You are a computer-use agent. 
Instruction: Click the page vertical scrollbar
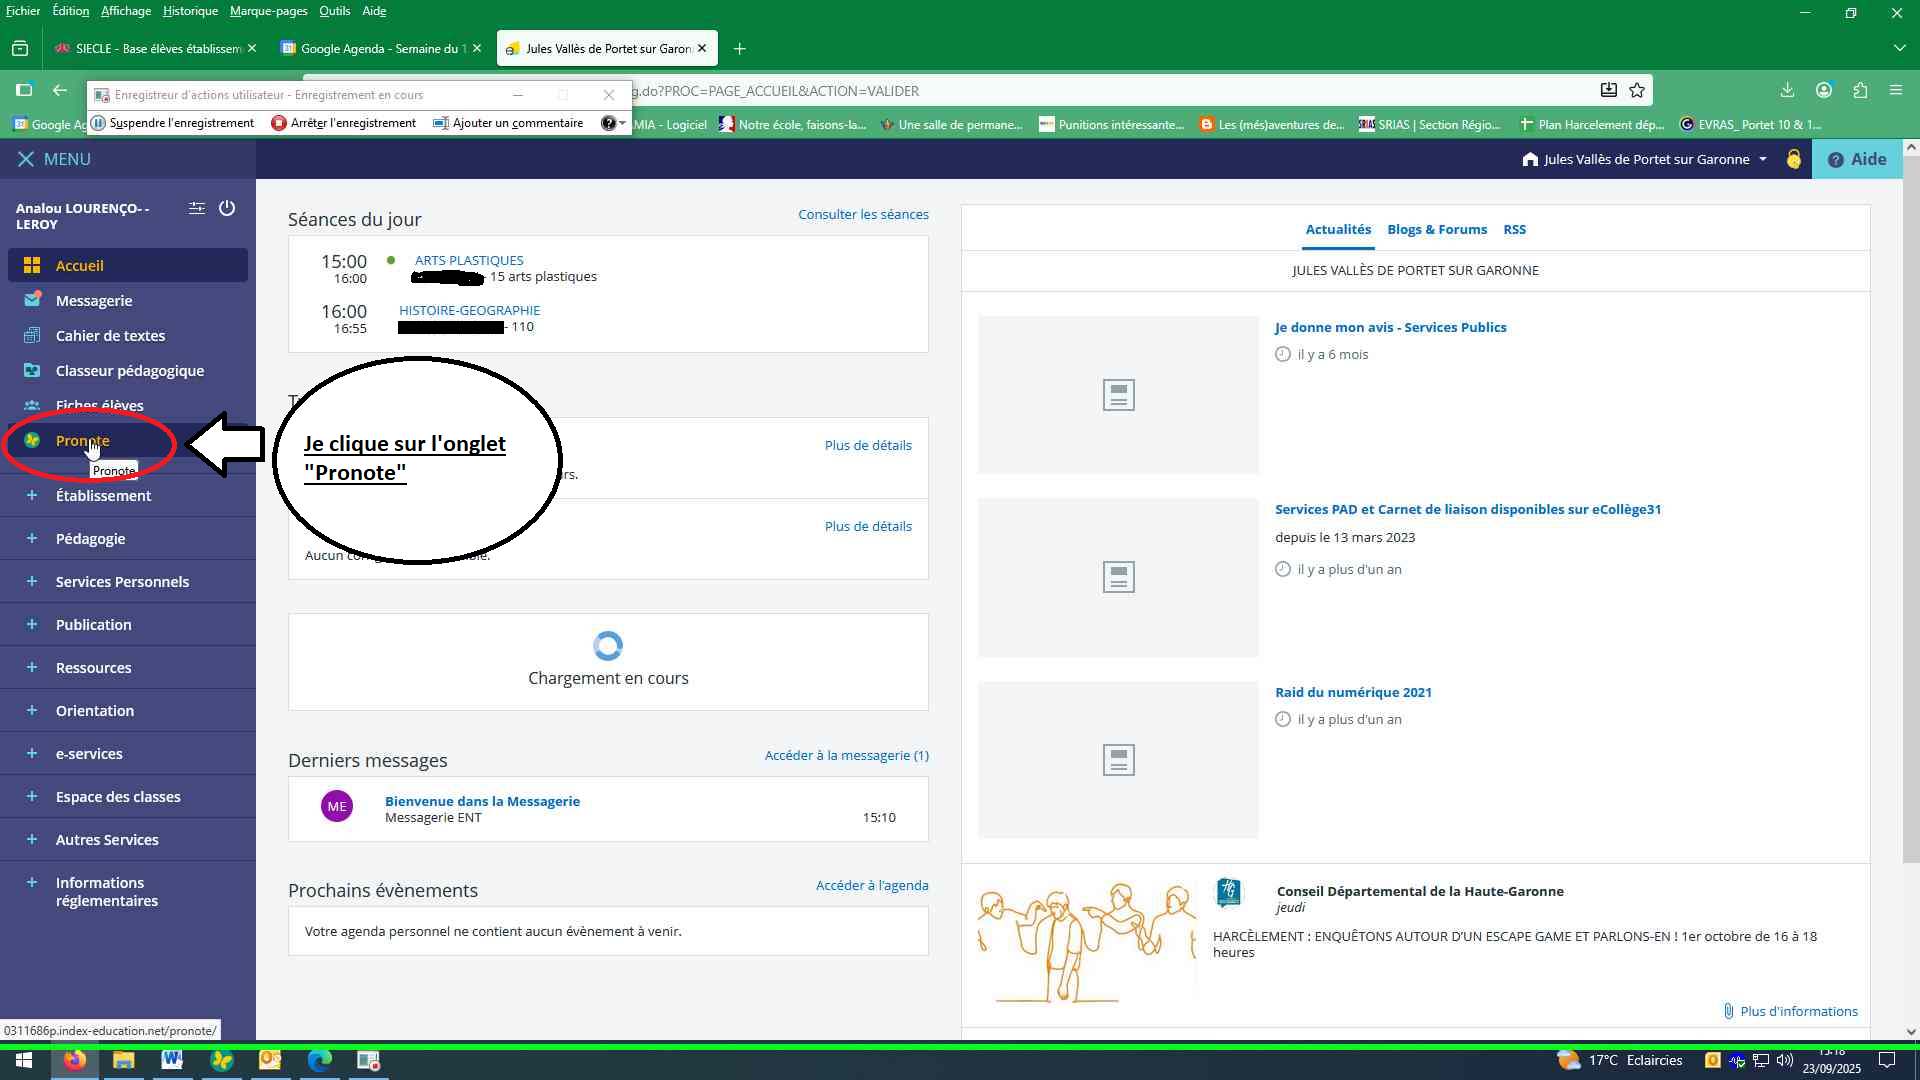(1910, 500)
